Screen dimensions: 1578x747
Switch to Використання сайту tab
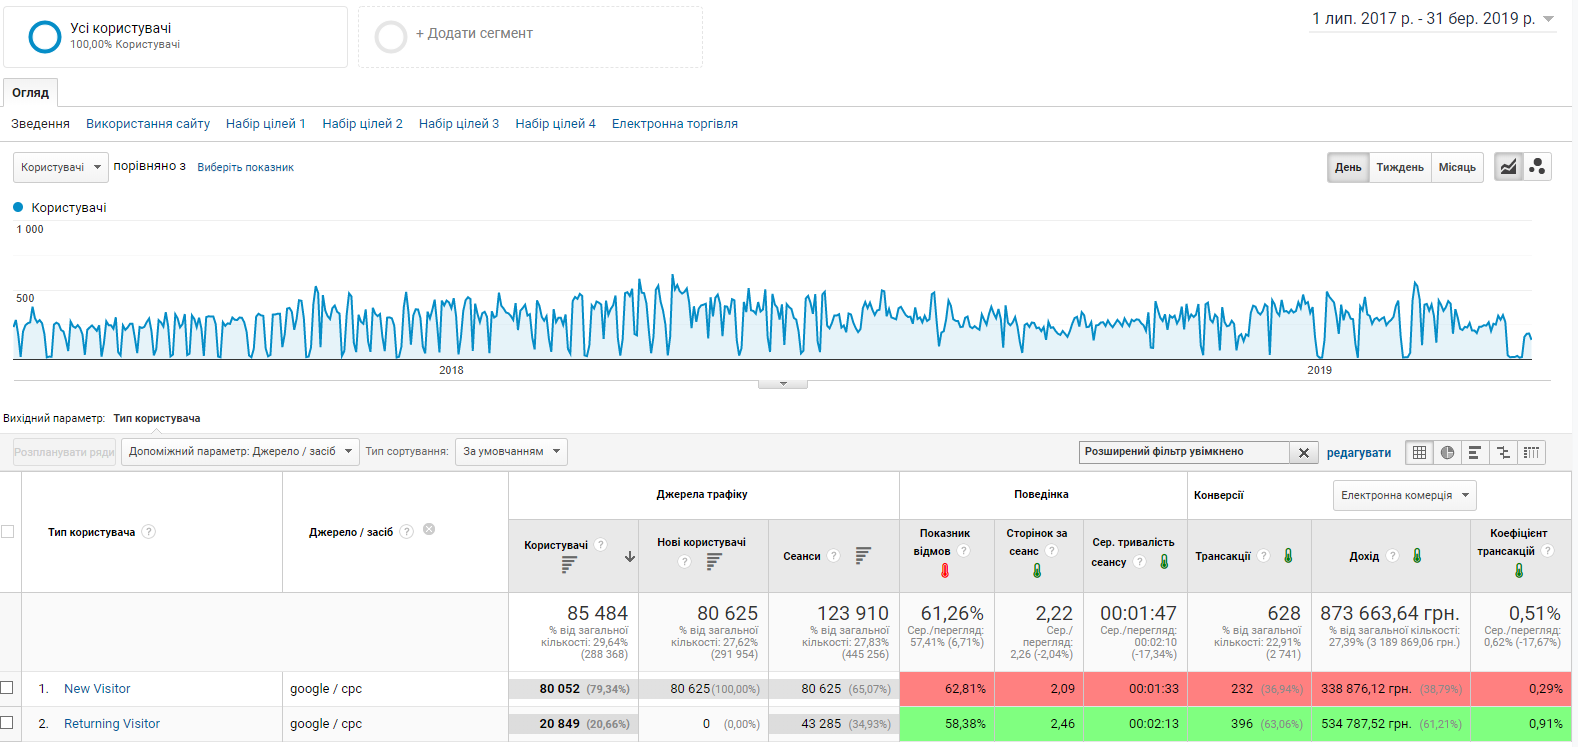(148, 124)
